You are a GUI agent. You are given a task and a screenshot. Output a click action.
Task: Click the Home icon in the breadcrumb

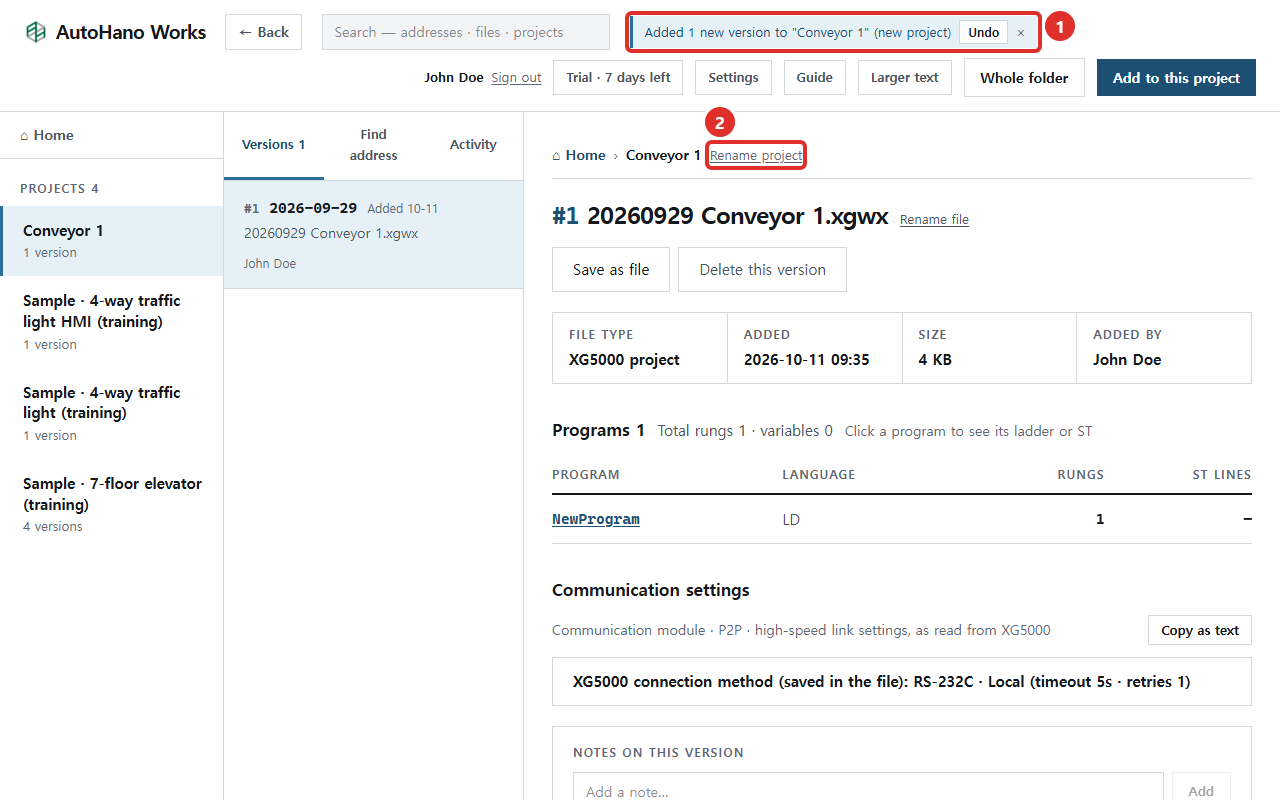[557, 155]
